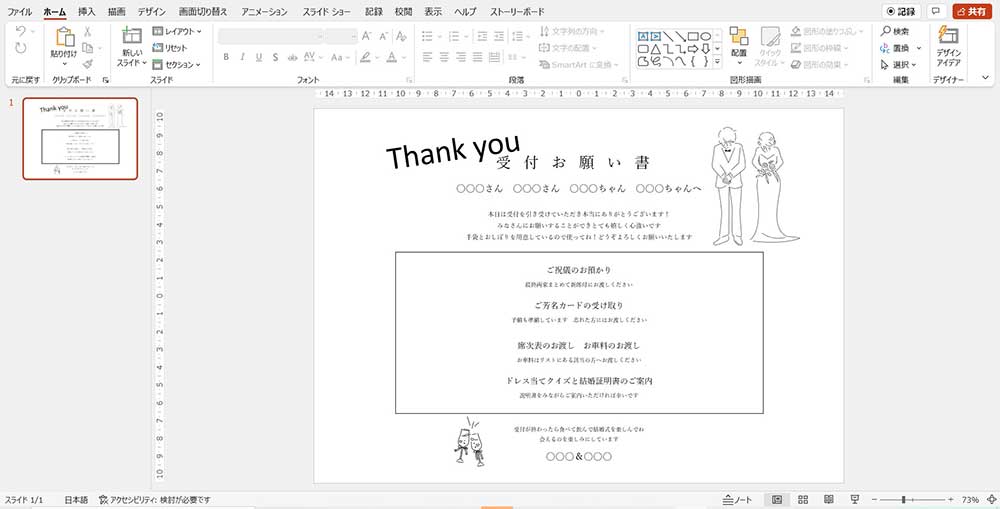Select the down block arrow shape
Viewport: 1000px width, 509px height.
[x=705, y=49]
